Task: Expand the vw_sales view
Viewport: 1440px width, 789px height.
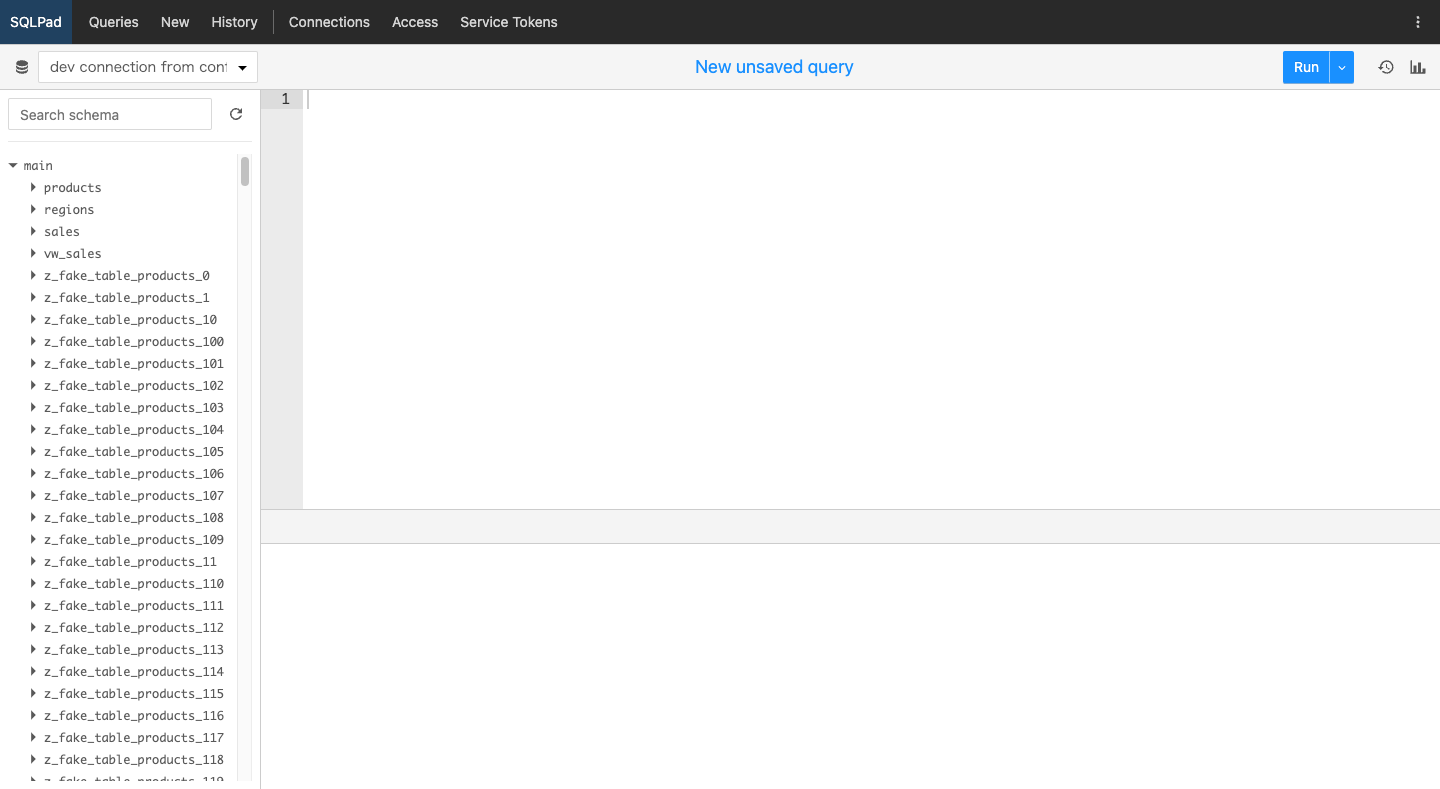Action: tap(34, 254)
